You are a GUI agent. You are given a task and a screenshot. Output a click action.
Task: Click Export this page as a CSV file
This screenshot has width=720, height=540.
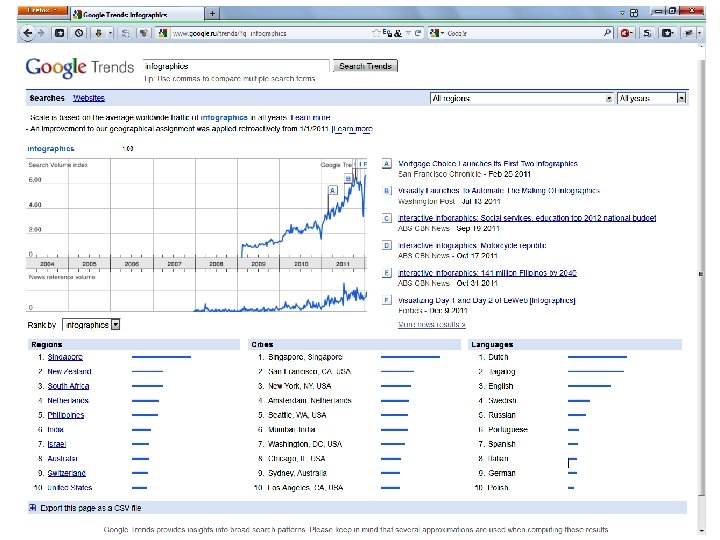tap(91, 508)
